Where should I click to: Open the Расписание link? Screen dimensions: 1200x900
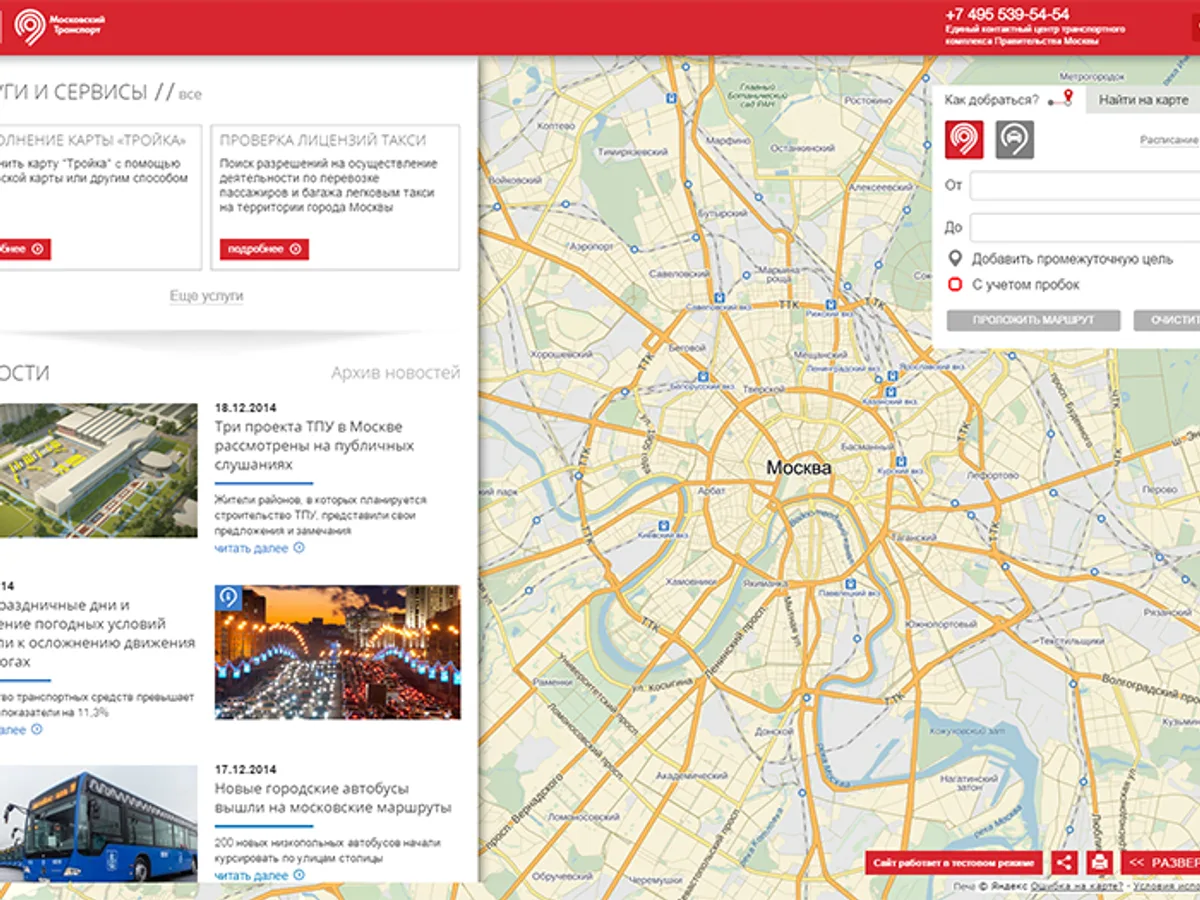pyautogui.click(x=1169, y=141)
